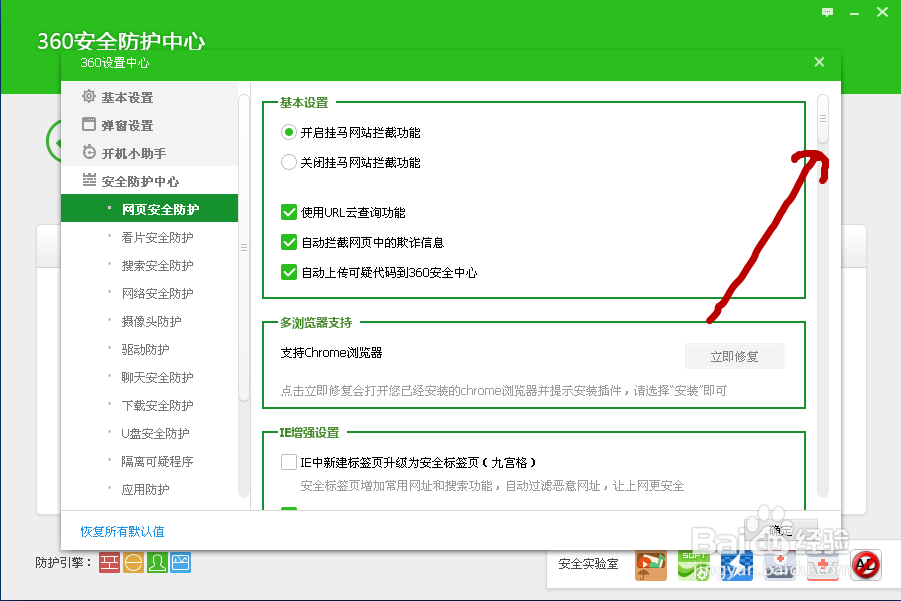Open the red AD-block lab tool icon
Image resolution: width=901 pixels, height=601 pixels.
pyautogui.click(x=866, y=565)
